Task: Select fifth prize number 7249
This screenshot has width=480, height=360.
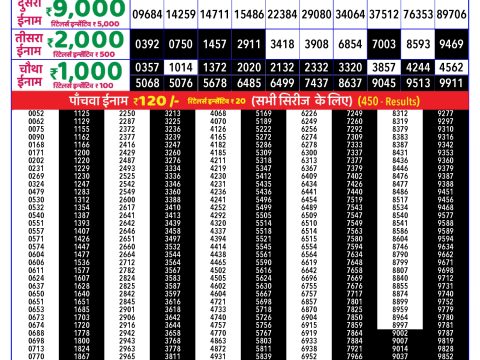Action: coord(354,113)
